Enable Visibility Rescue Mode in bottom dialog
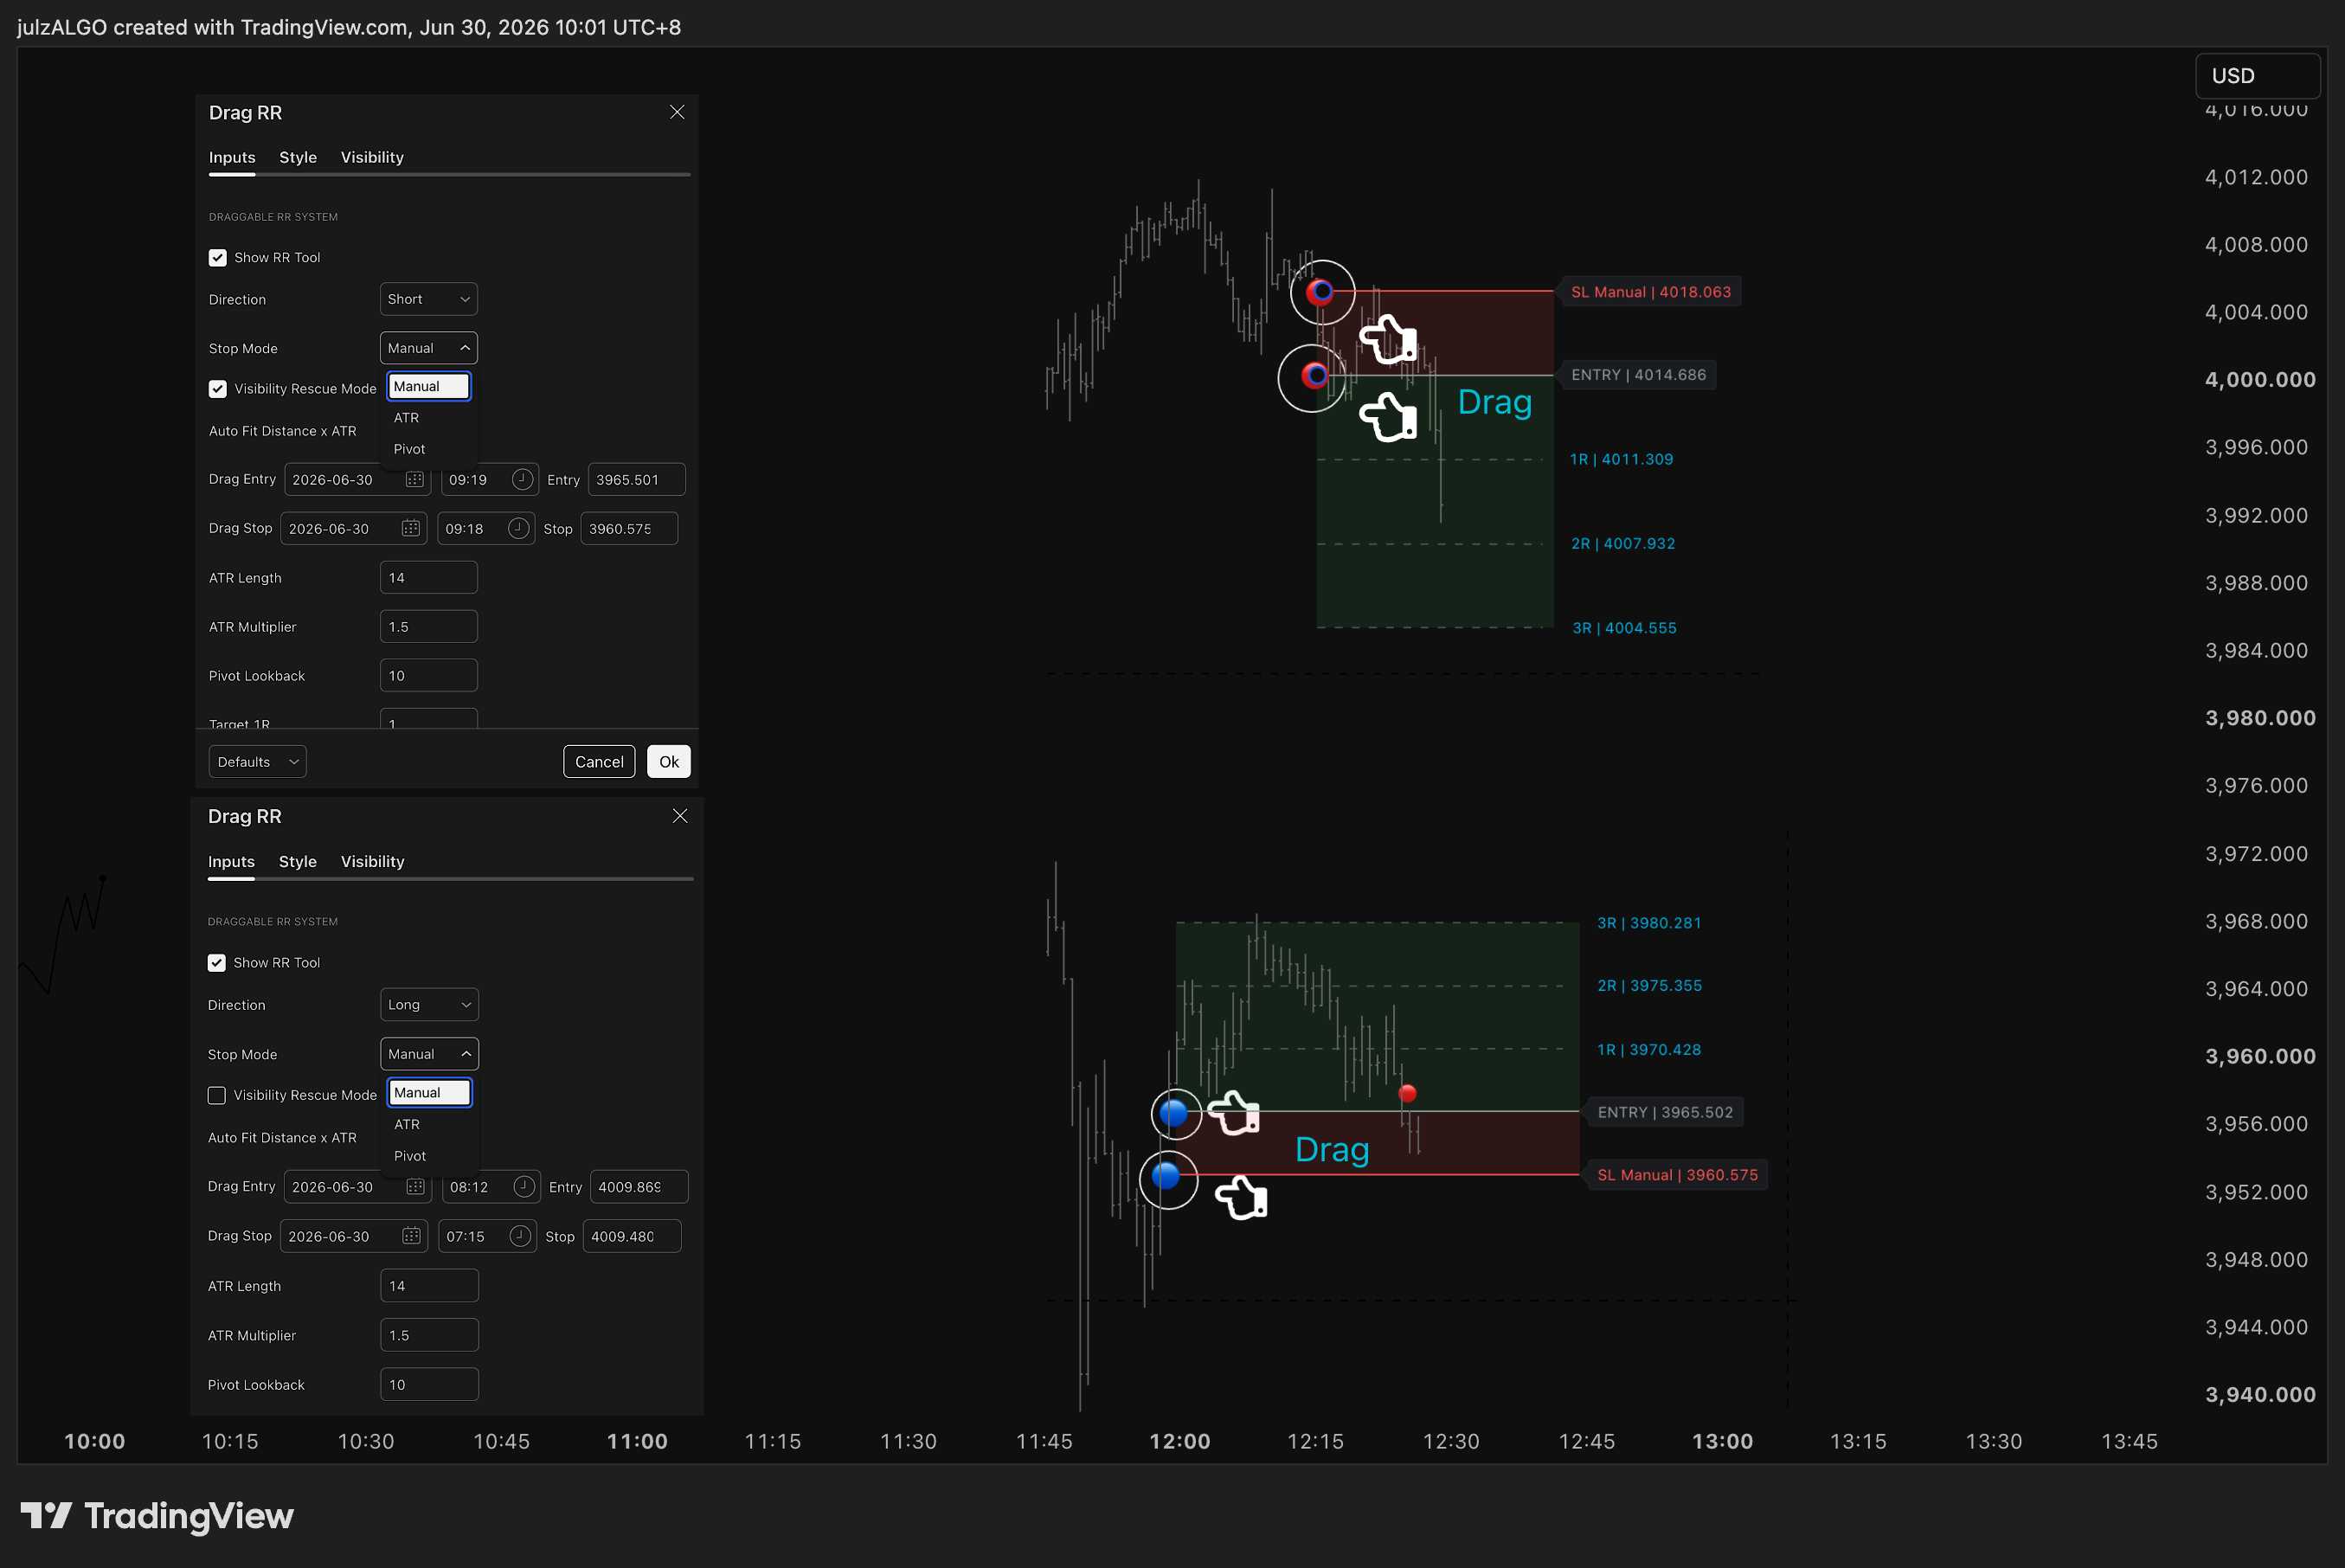The height and width of the screenshot is (1568, 2345). tap(216, 1095)
